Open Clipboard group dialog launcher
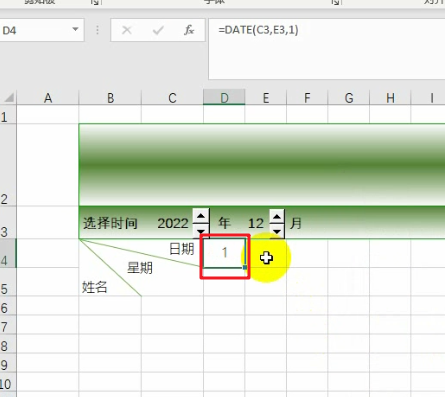The height and width of the screenshot is (397, 445). (x=95, y=2)
